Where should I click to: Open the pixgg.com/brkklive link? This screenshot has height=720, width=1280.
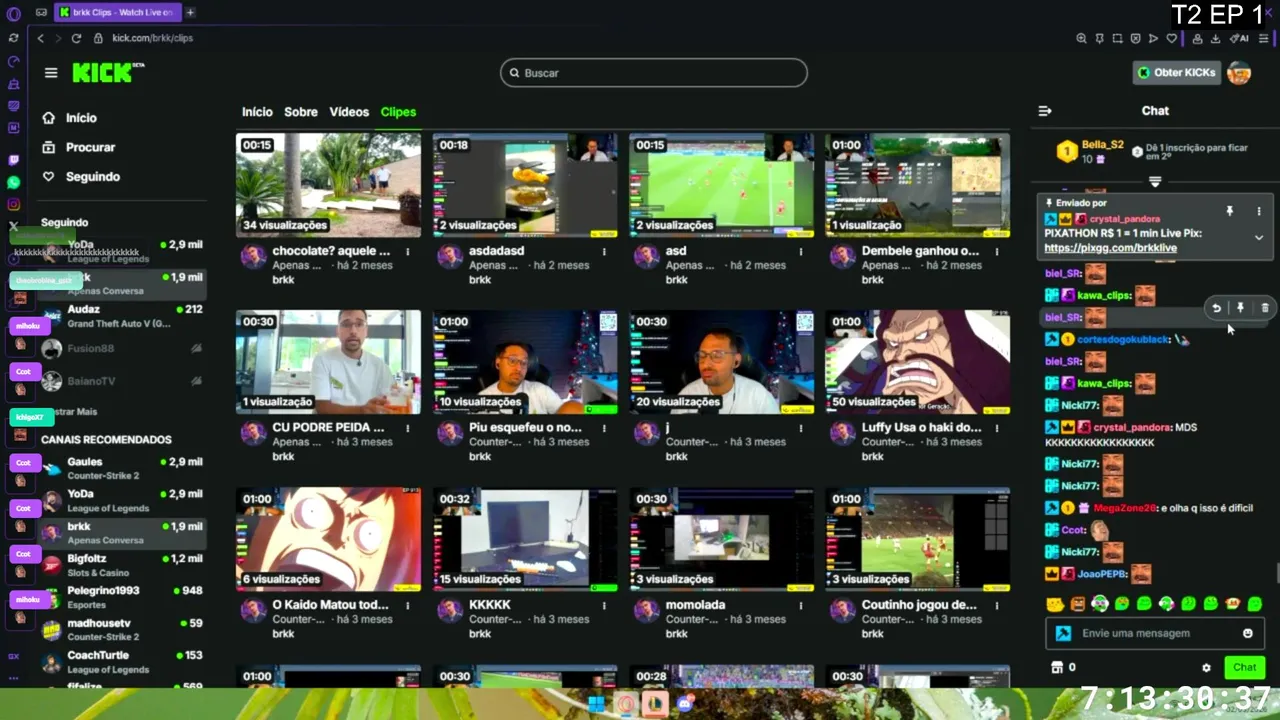click(x=1110, y=248)
